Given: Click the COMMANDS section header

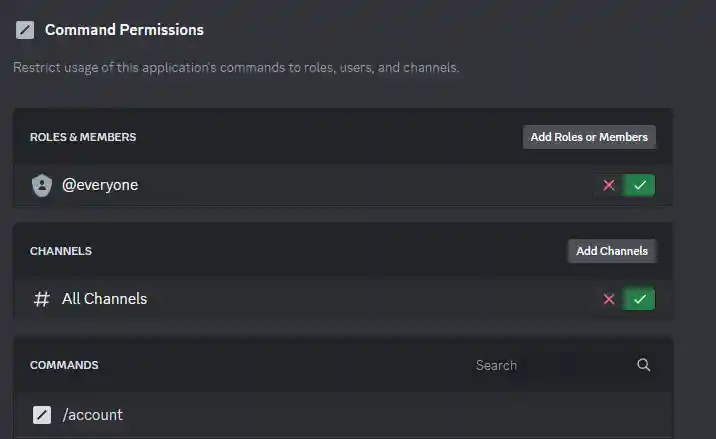Looking at the screenshot, I should click(x=64, y=365).
